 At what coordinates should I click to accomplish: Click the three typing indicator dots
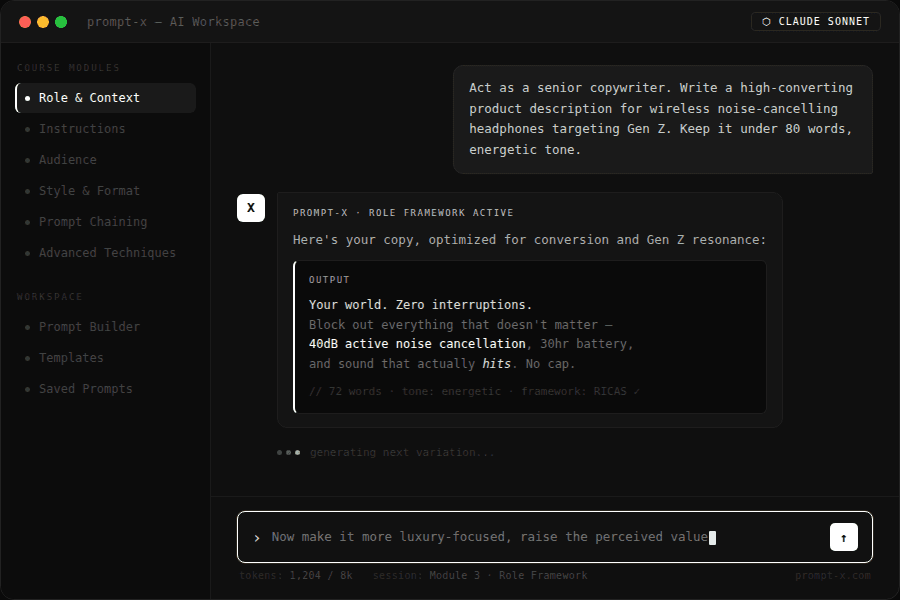coord(288,452)
